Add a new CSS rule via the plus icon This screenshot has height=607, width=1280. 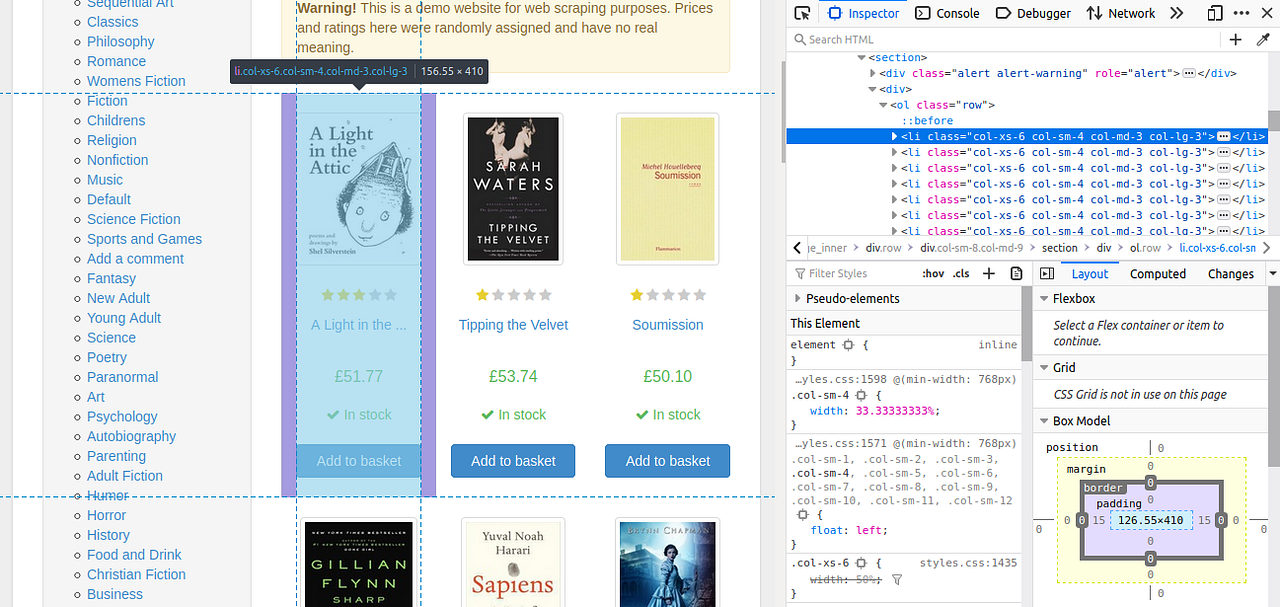(x=988, y=273)
